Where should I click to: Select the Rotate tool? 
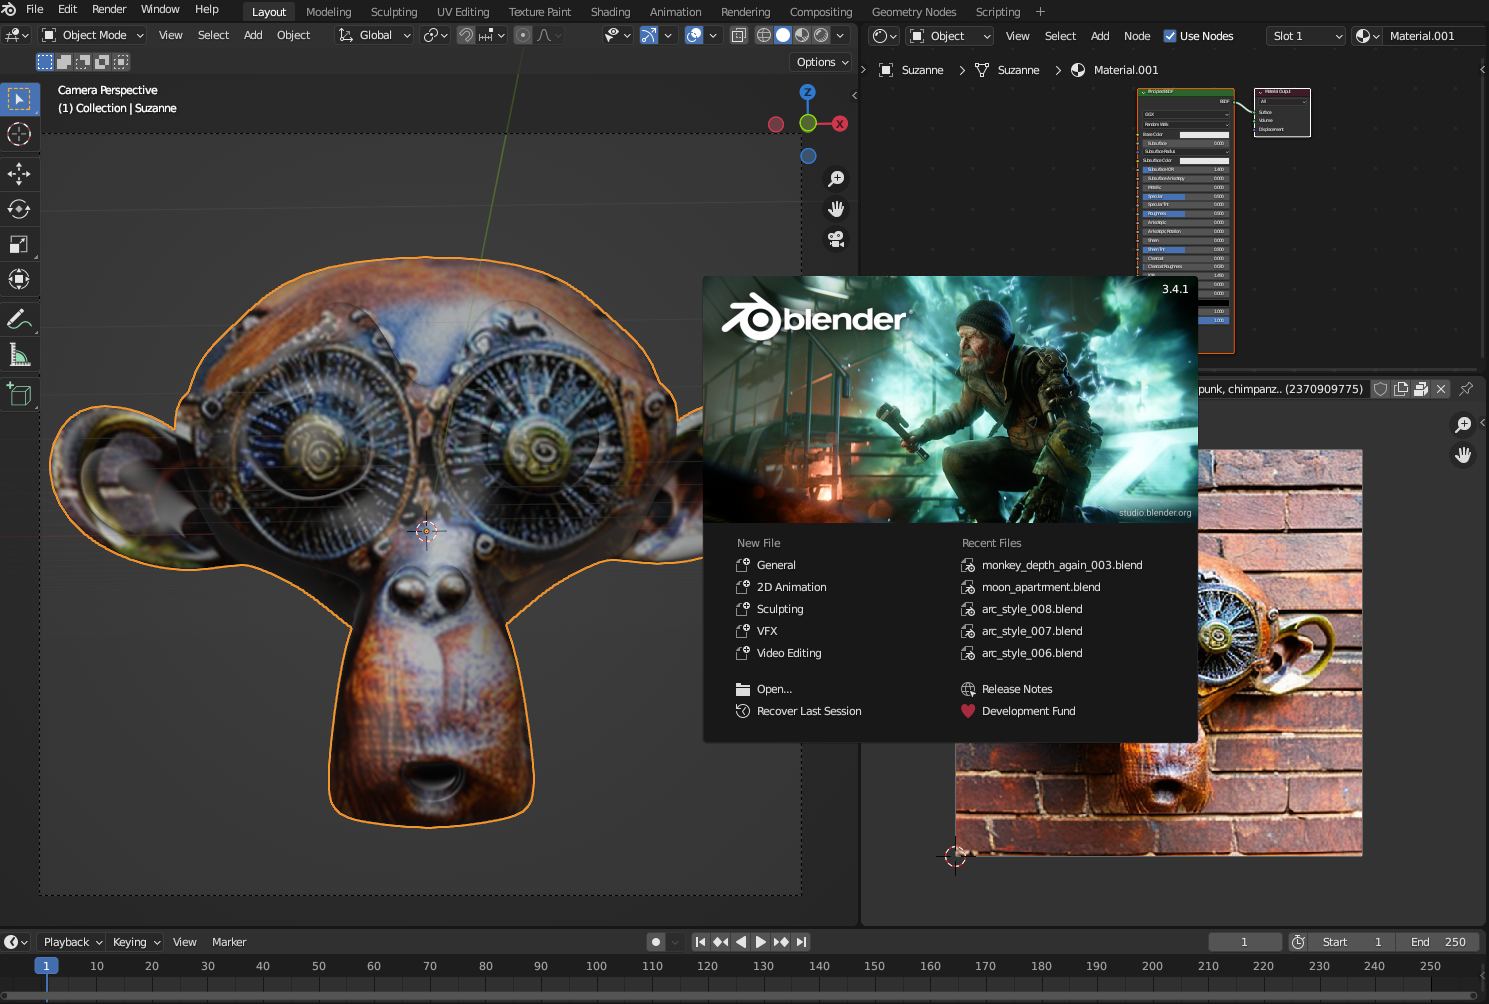pyautogui.click(x=19, y=209)
